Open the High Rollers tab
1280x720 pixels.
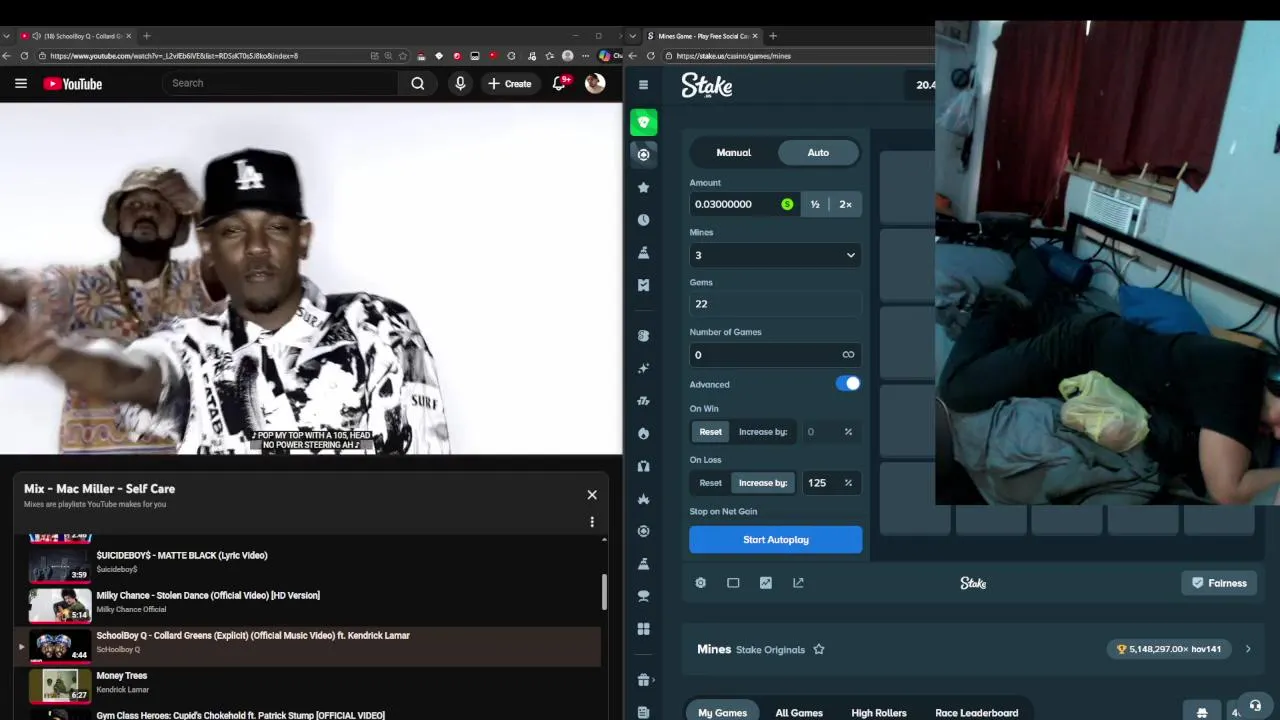(x=879, y=713)
